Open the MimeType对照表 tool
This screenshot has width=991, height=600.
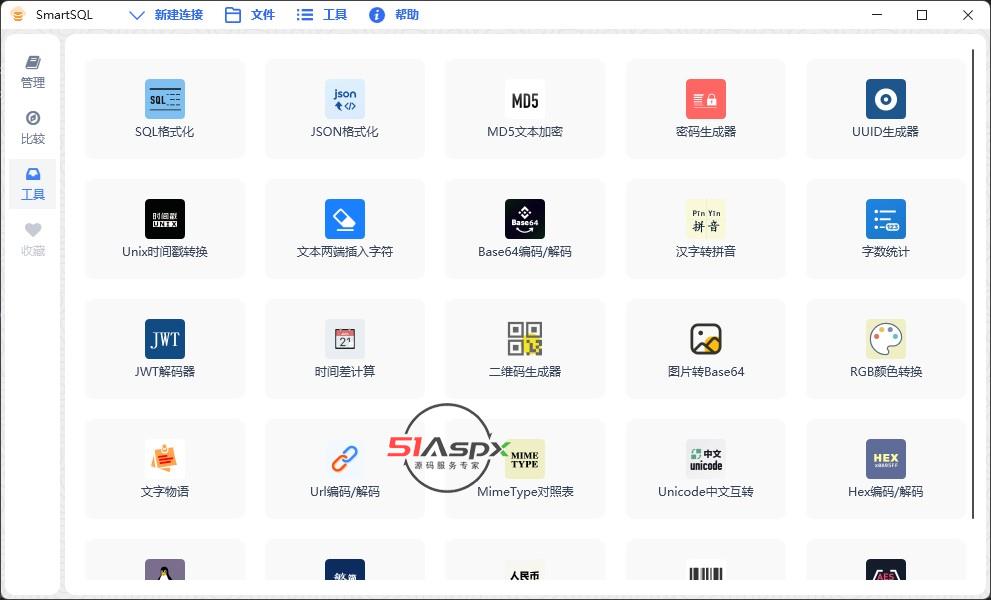[x=525, y=468]
